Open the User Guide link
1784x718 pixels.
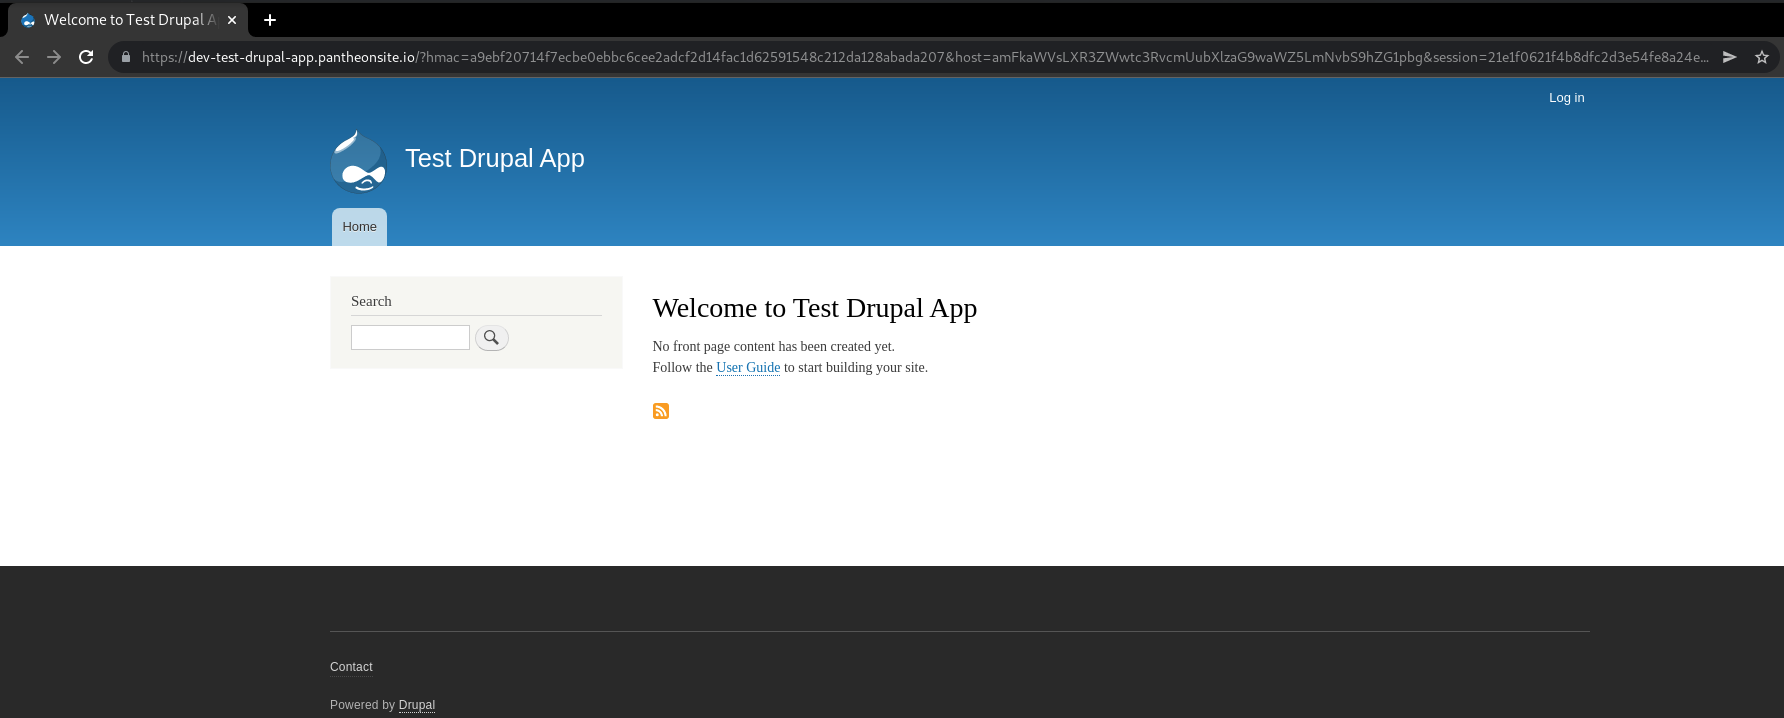[x=747, y=368]
